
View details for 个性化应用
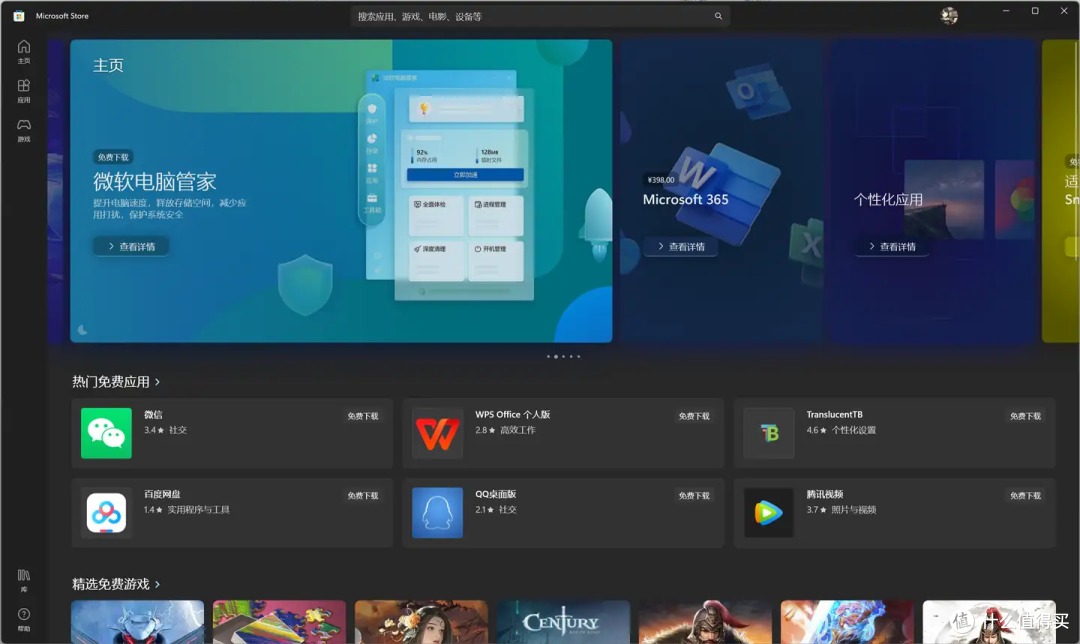tap(891, 247)
